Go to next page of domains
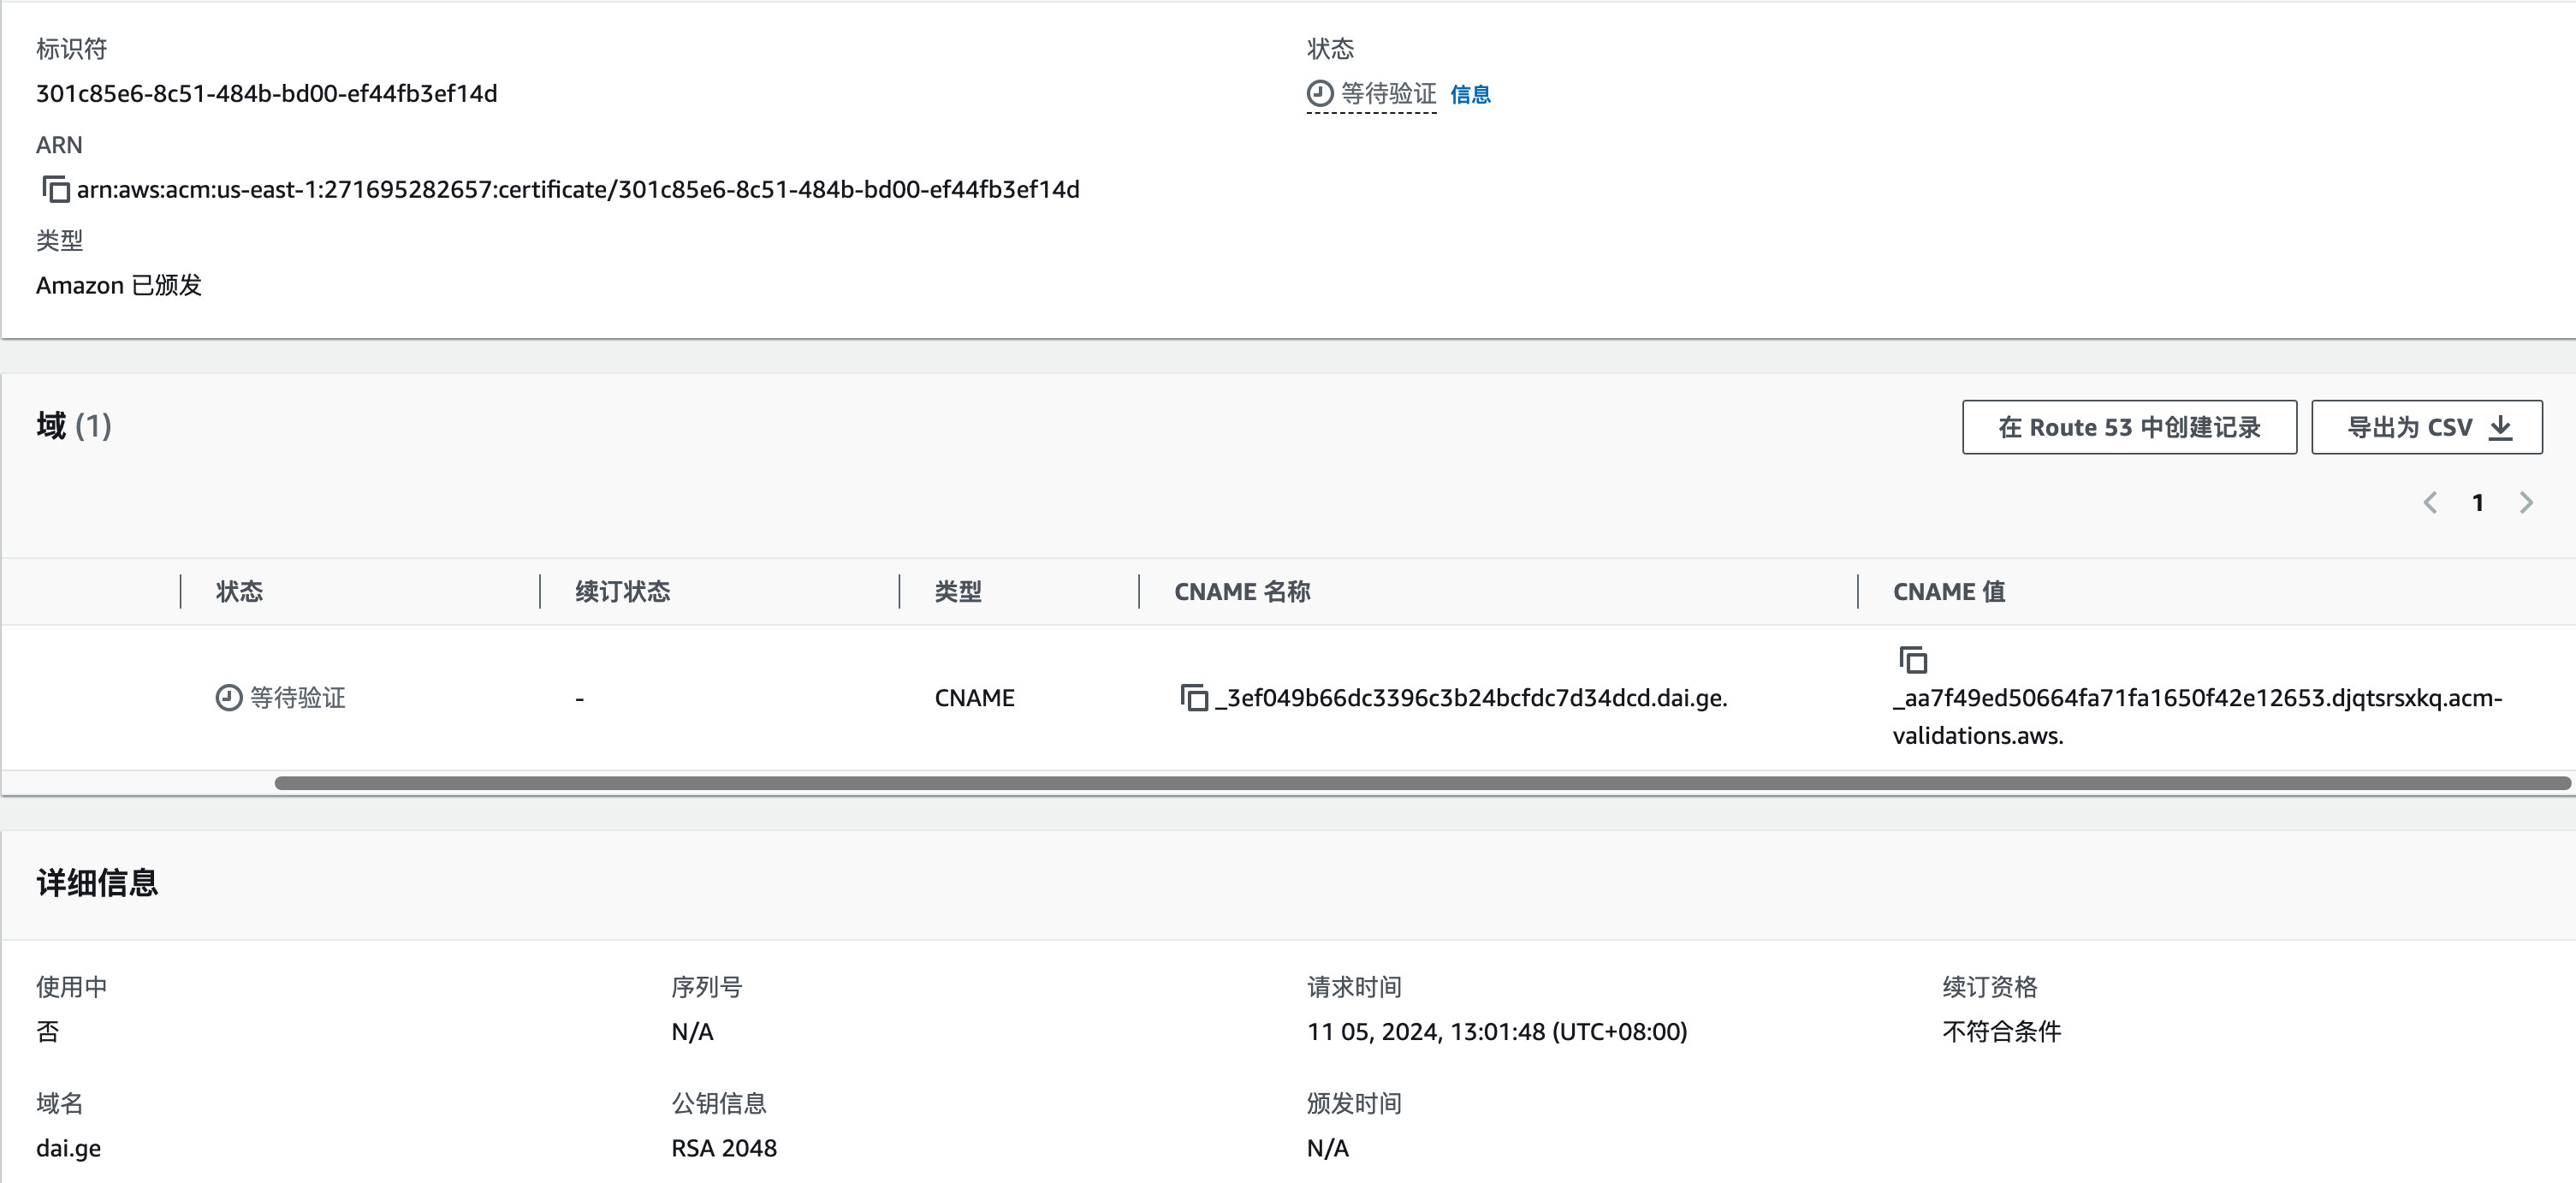The image size is (2576, 1183). [2526, 503]
